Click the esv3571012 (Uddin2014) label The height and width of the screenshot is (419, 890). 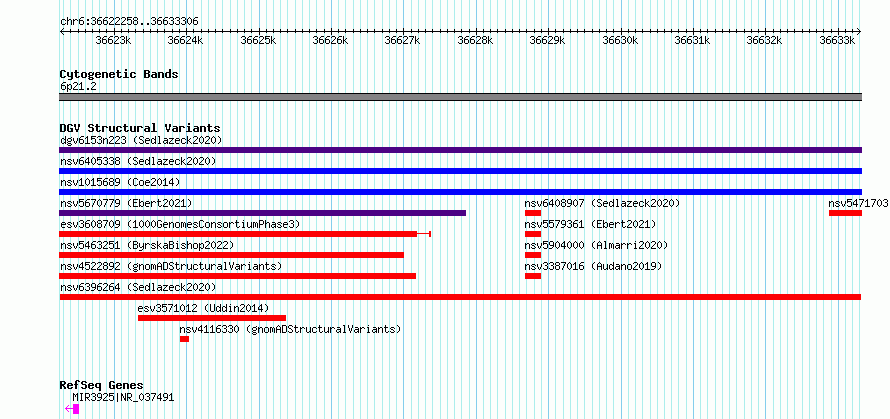pos(204,308)
